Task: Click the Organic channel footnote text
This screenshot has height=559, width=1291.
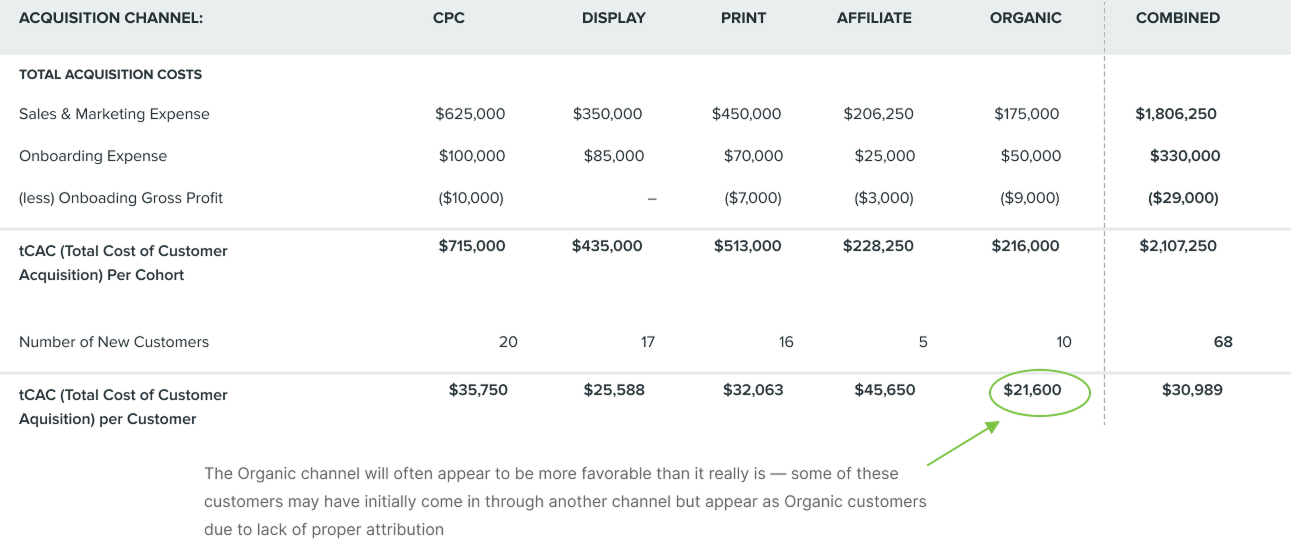Action: click(x=565, y=501)
